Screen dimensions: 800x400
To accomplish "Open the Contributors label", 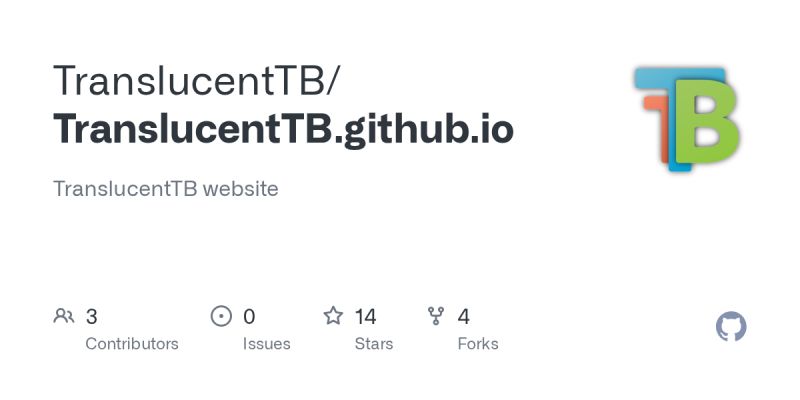I will point(132,344).
